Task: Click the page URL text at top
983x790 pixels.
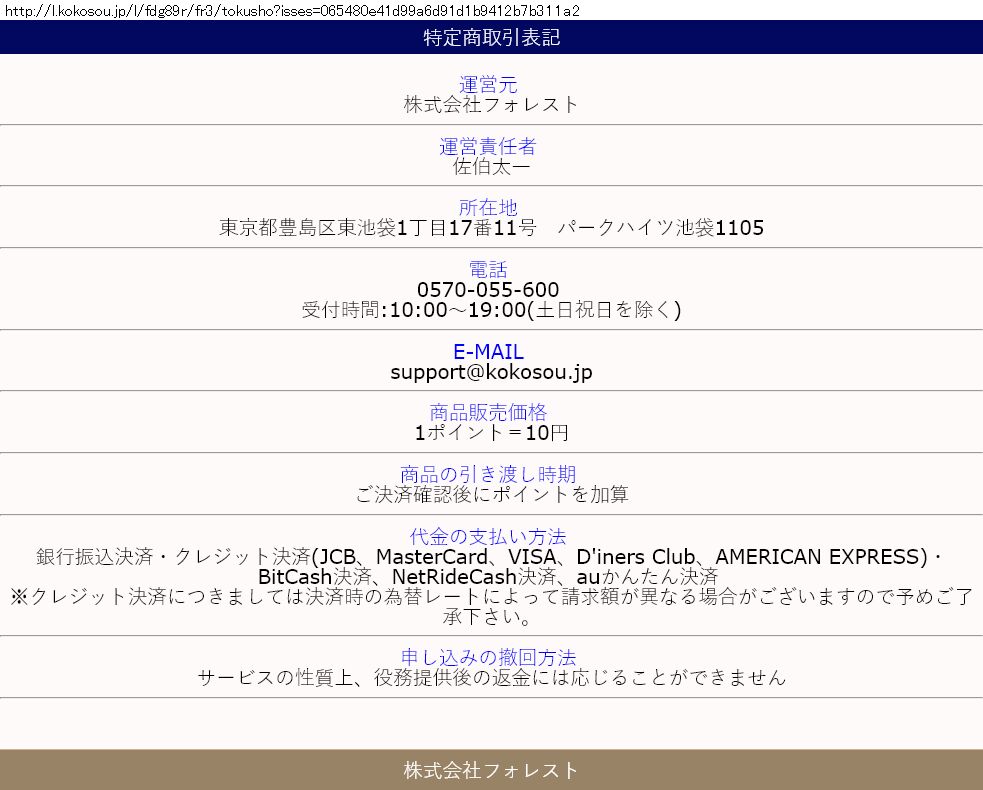Action: coord(291,10)
